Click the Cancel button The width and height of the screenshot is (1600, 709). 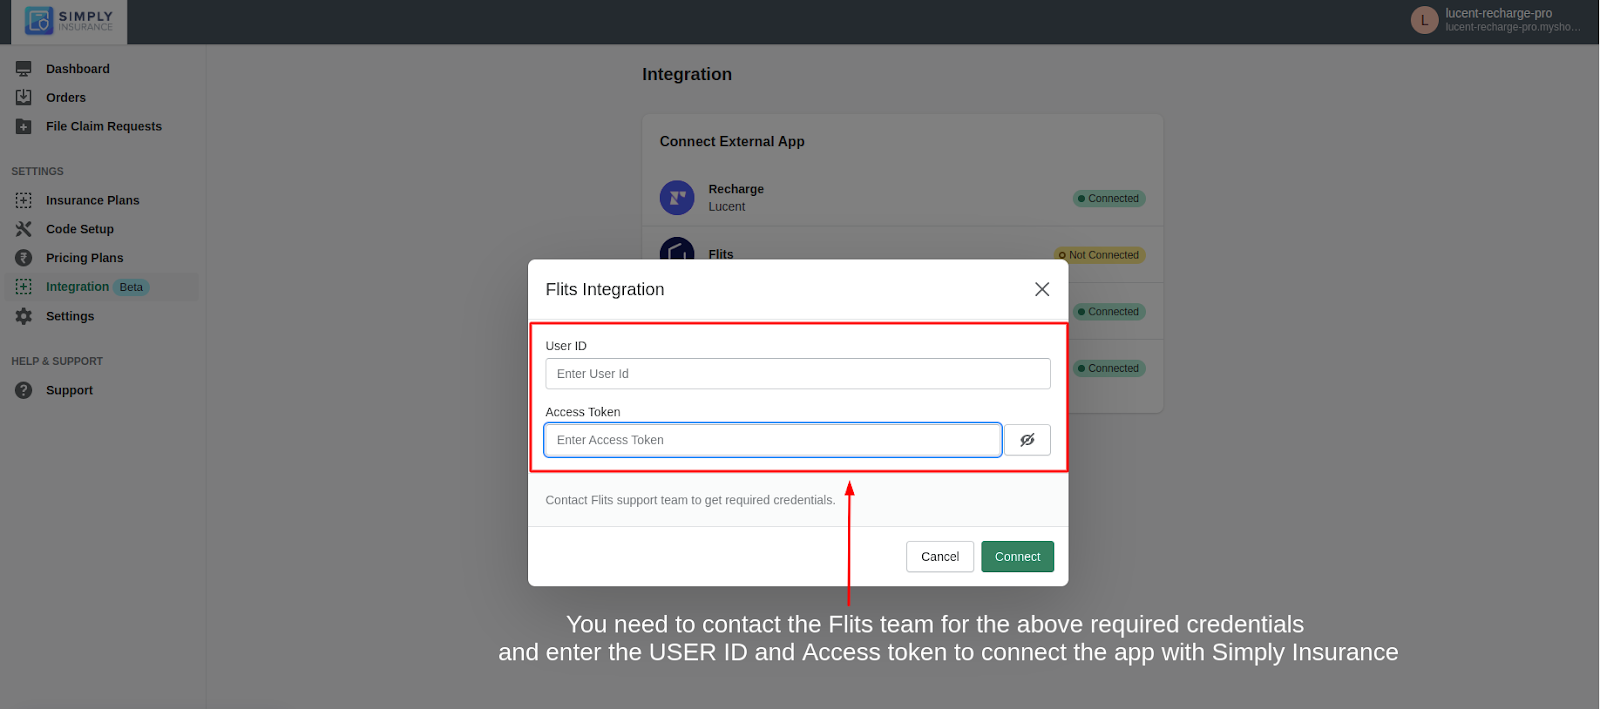pos(940,557)
